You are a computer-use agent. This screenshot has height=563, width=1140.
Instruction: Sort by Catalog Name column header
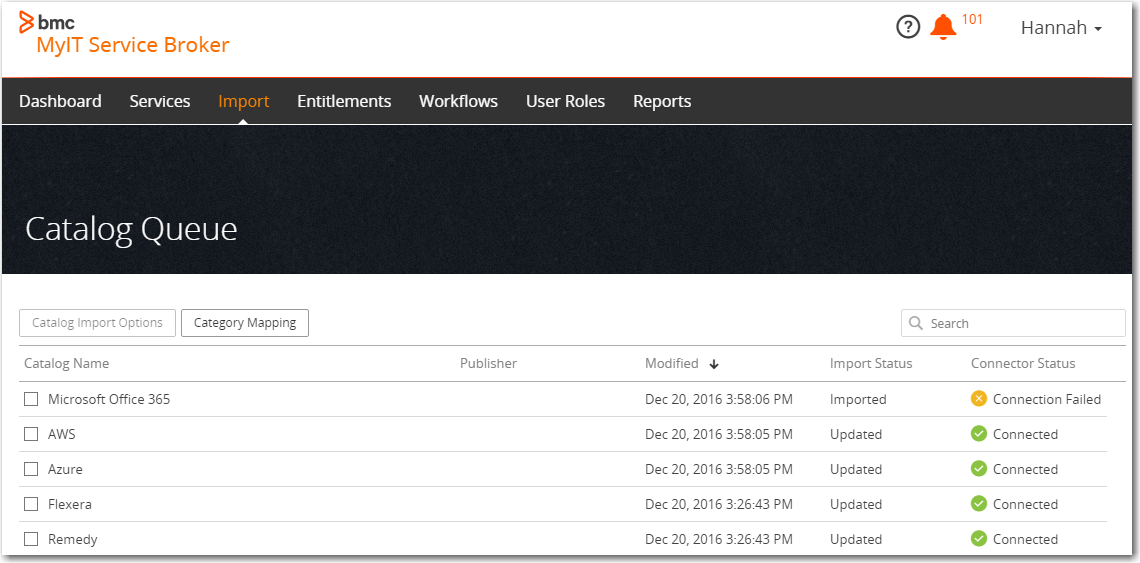click(x=67, y=363)
